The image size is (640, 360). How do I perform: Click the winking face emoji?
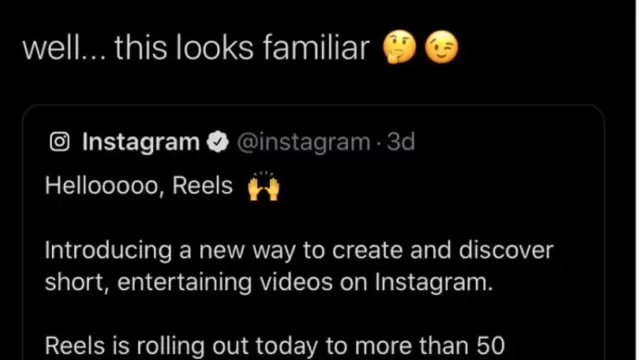(442, 47)
